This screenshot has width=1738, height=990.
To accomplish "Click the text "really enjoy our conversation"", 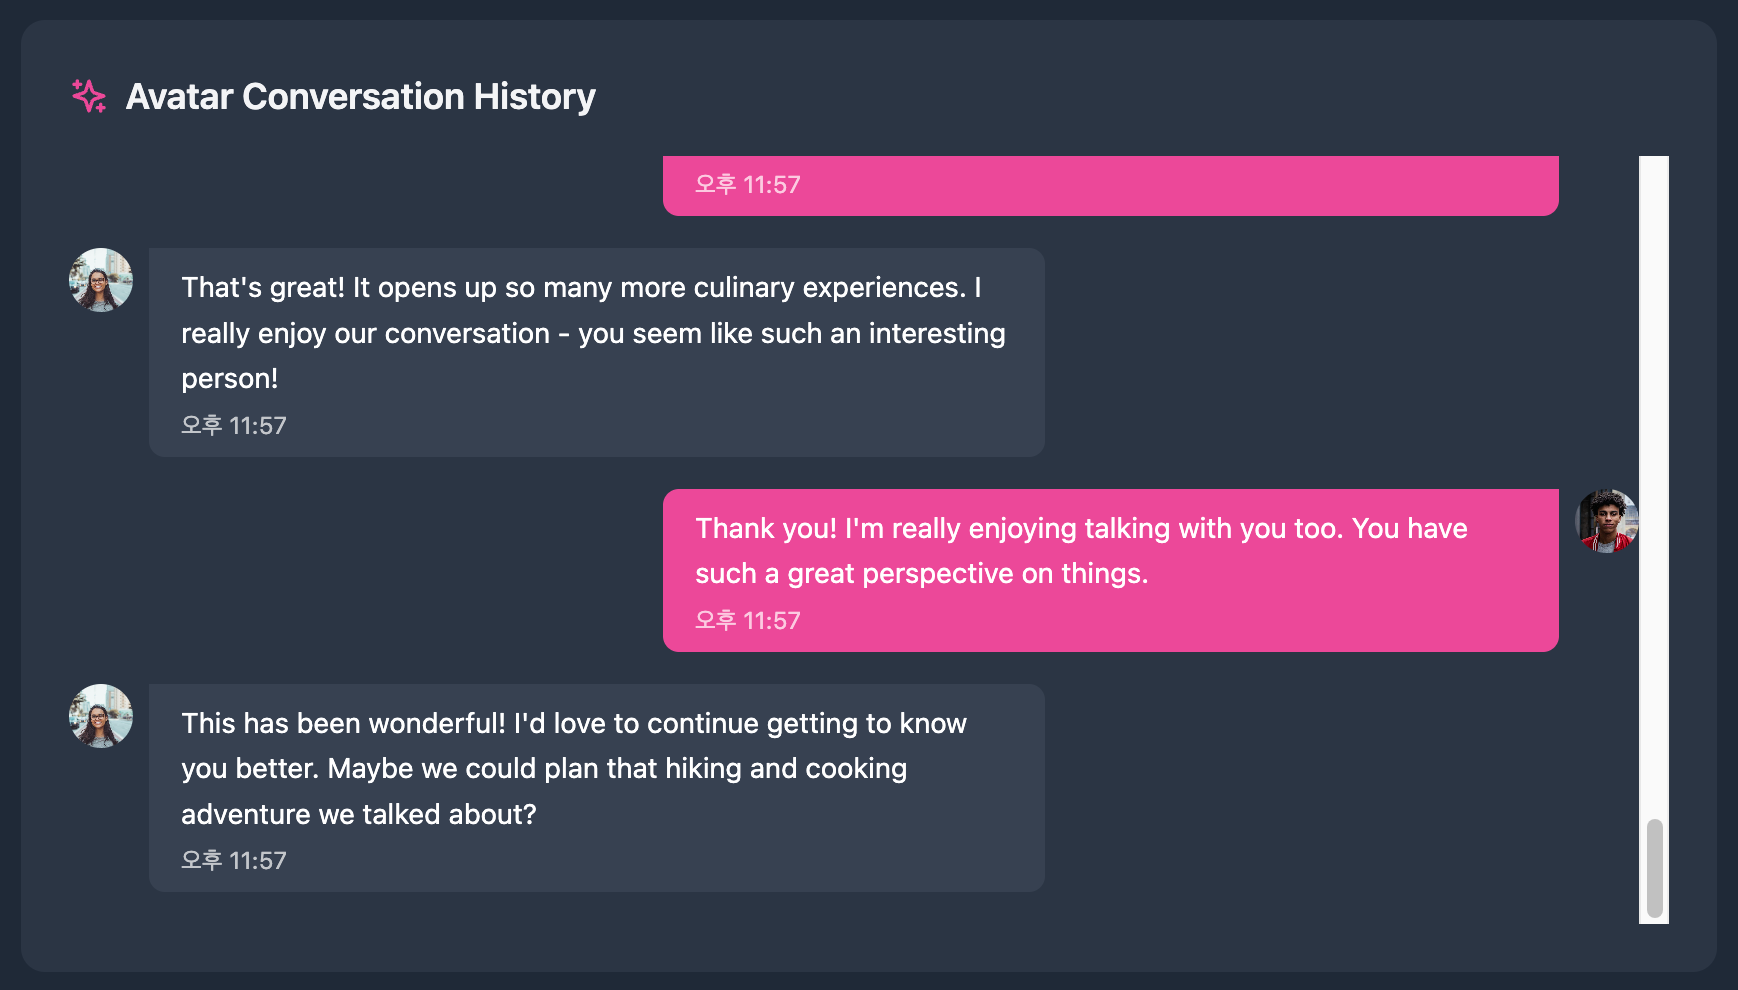I will (x=366, y=334).
